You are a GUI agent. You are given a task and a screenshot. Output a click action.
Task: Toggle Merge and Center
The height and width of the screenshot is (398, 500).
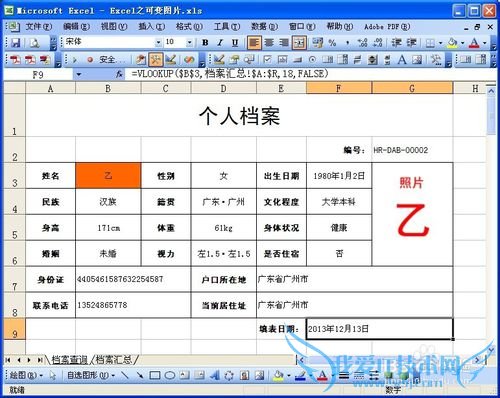tap(299, 43)
